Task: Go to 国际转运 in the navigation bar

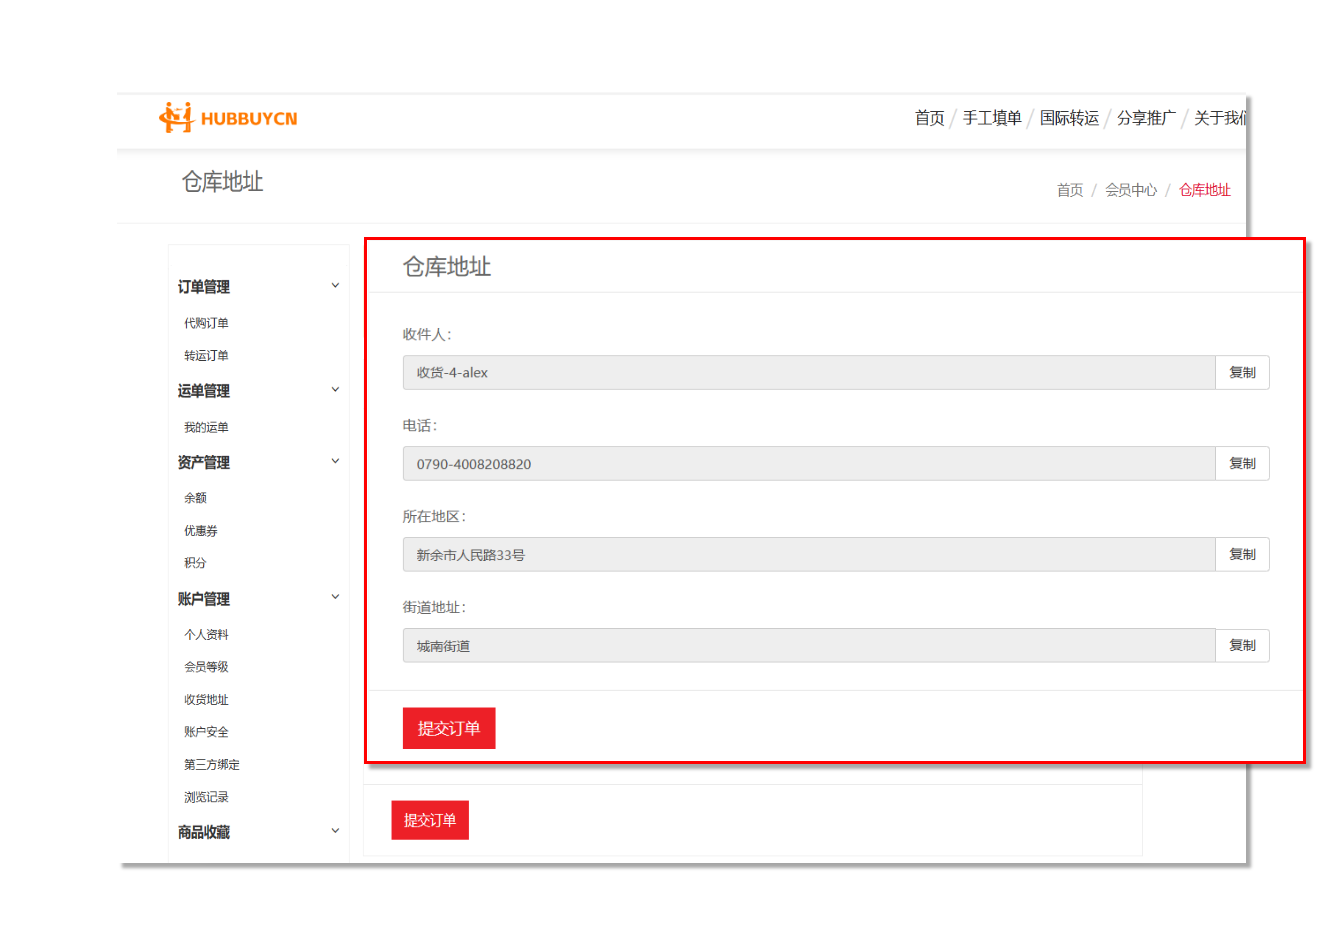Action: (1069, 118)
